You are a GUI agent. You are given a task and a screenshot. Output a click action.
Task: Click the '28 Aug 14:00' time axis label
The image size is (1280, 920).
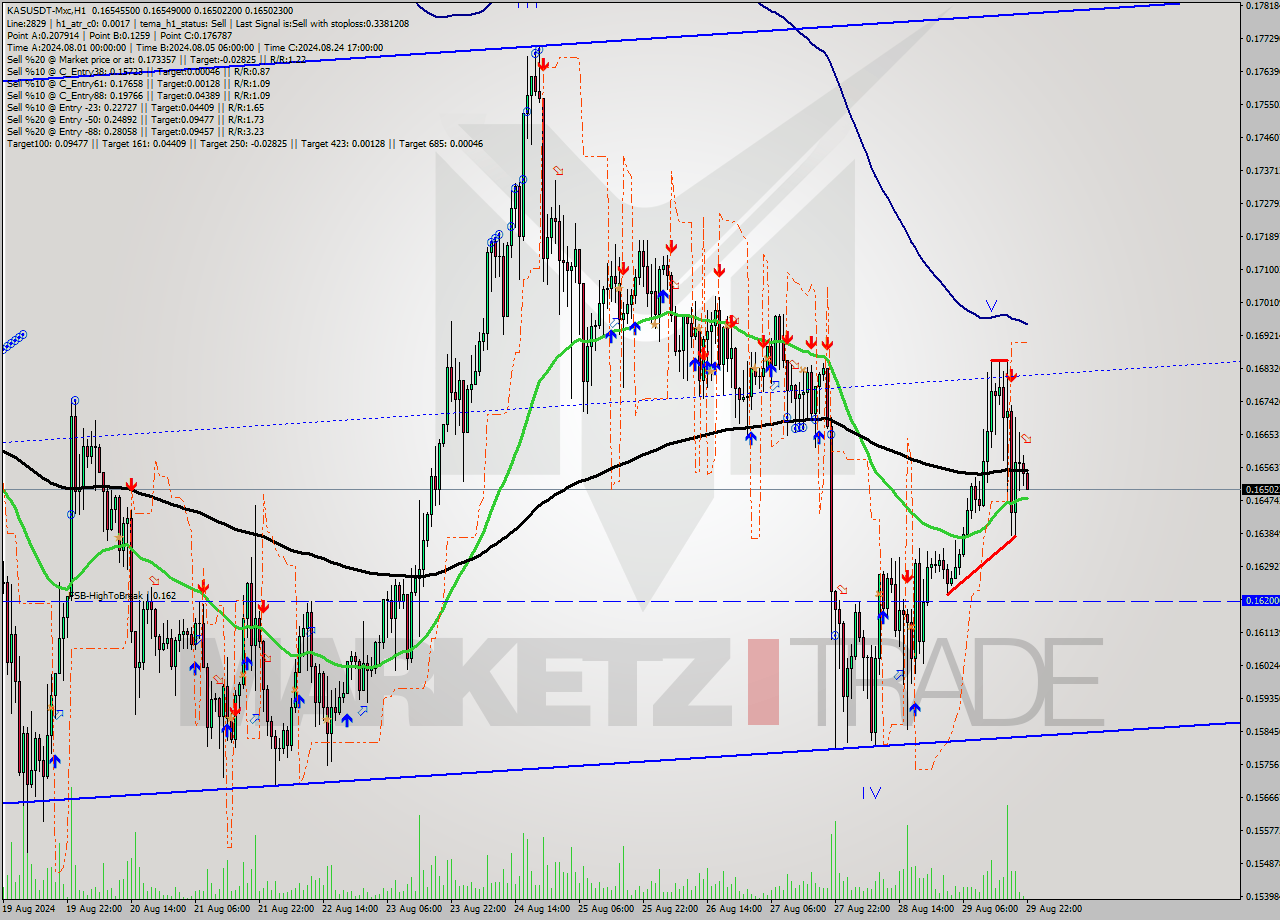pos(925,909)
